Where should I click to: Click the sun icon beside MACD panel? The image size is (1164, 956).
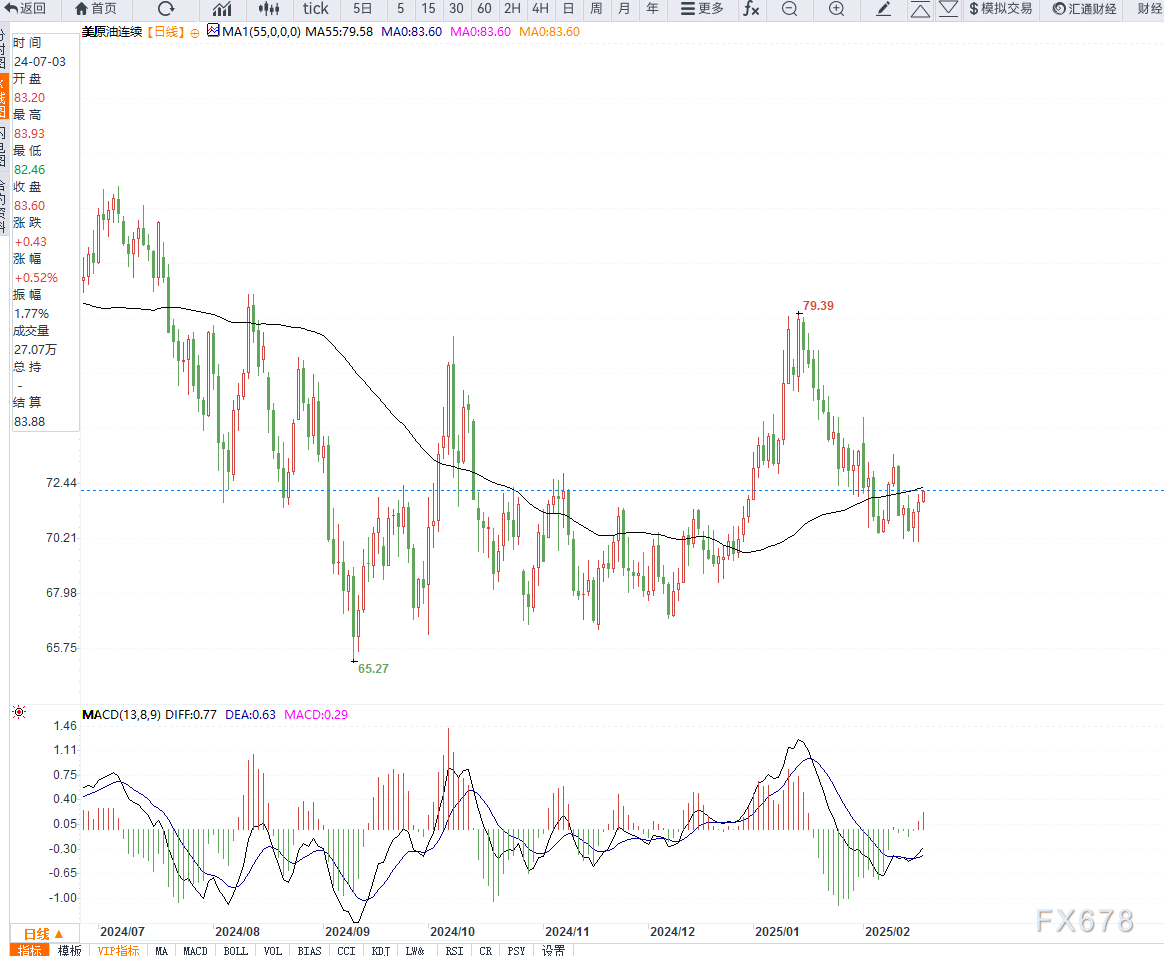point(18,713)
